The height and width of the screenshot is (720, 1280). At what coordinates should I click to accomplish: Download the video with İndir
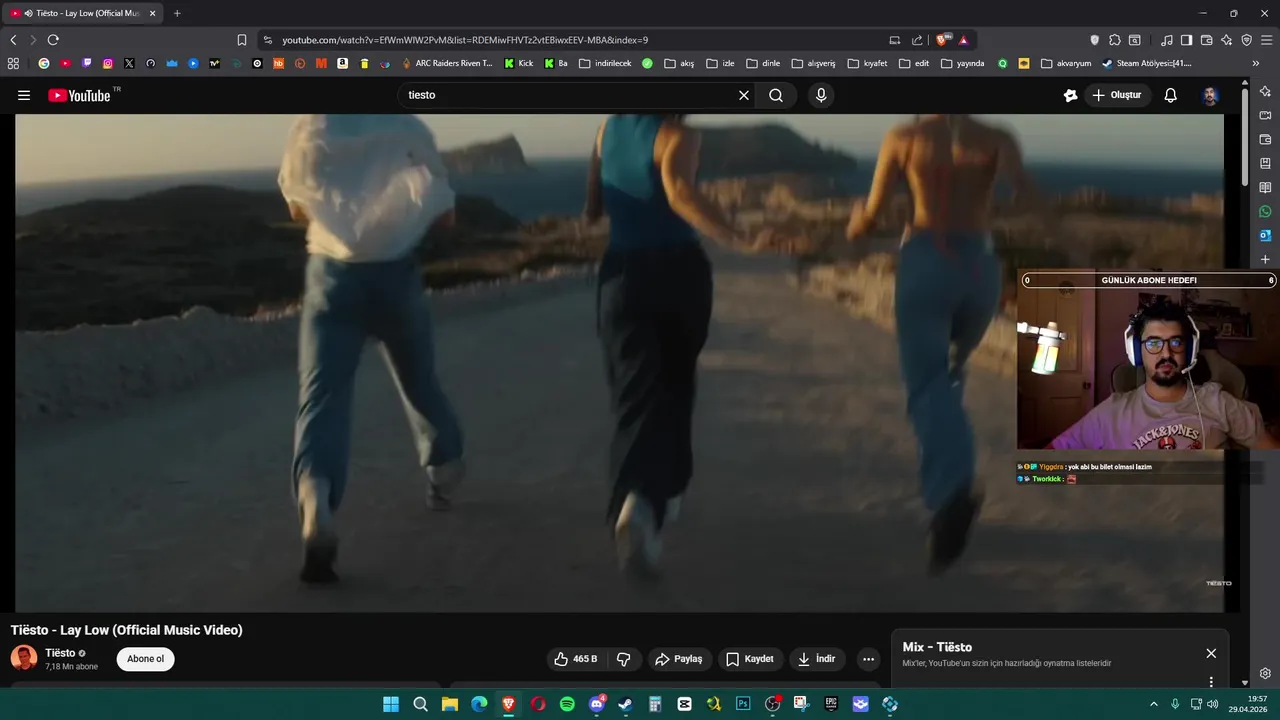click(817, 659)
